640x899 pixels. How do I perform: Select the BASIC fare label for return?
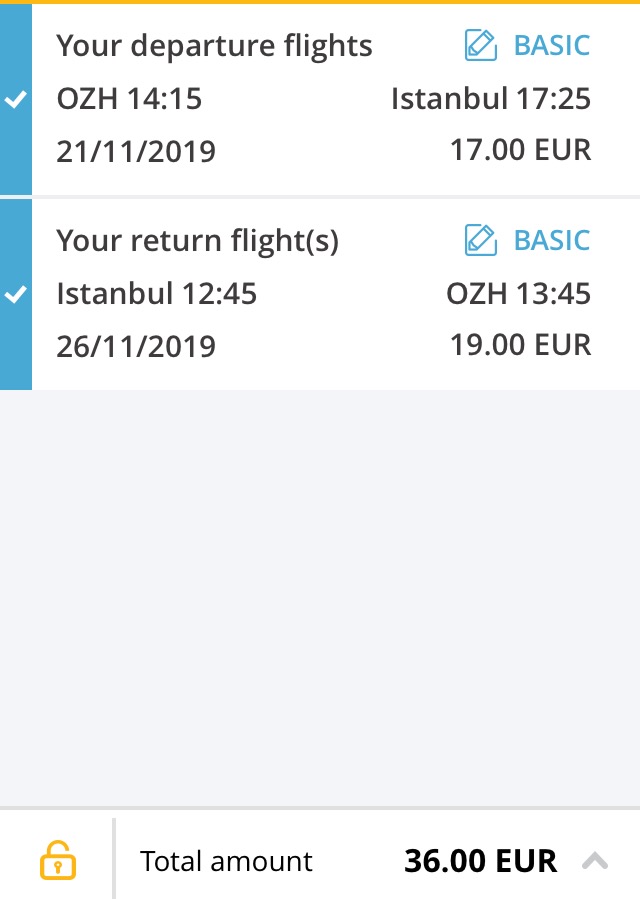pos(552,240)
